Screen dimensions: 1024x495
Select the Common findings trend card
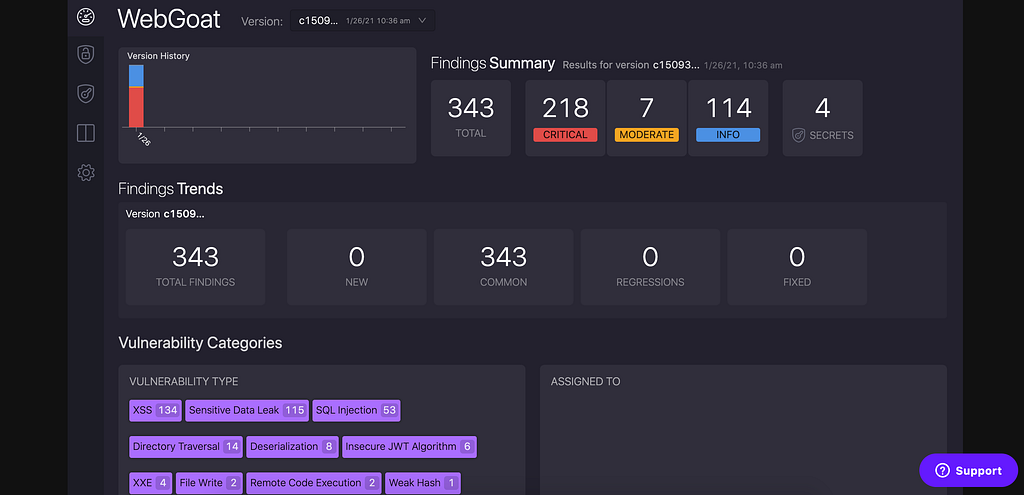(504, 266)
